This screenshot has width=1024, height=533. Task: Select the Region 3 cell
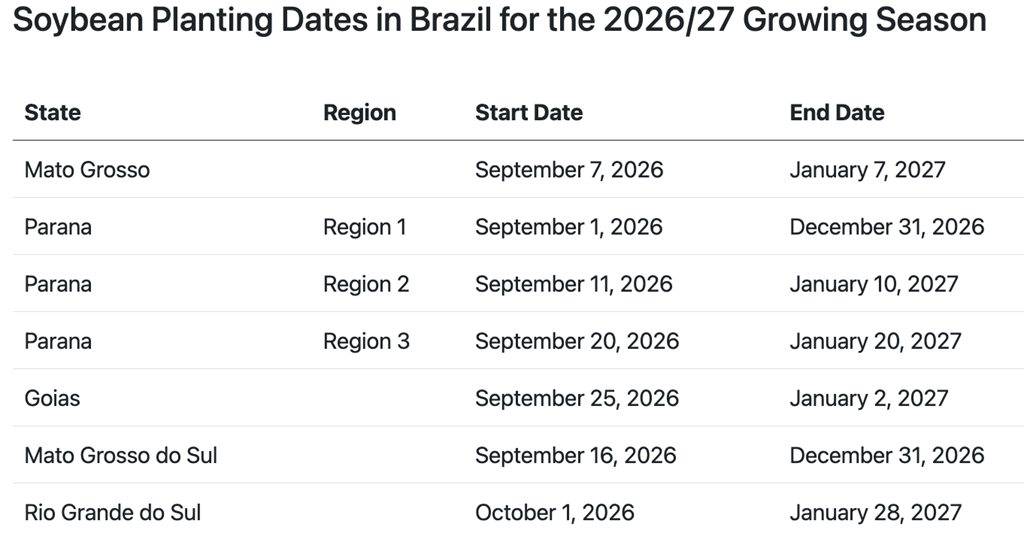[x=366, y=341]
